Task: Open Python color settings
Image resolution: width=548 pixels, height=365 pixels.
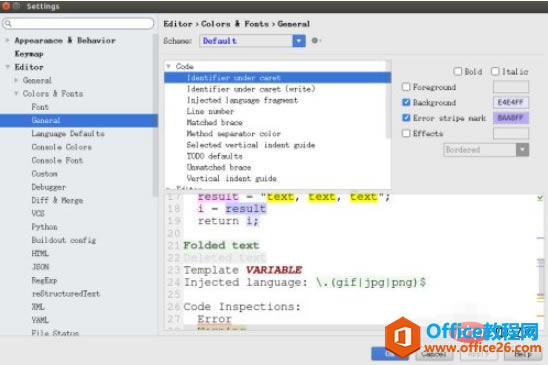Action: coord(44,227)
